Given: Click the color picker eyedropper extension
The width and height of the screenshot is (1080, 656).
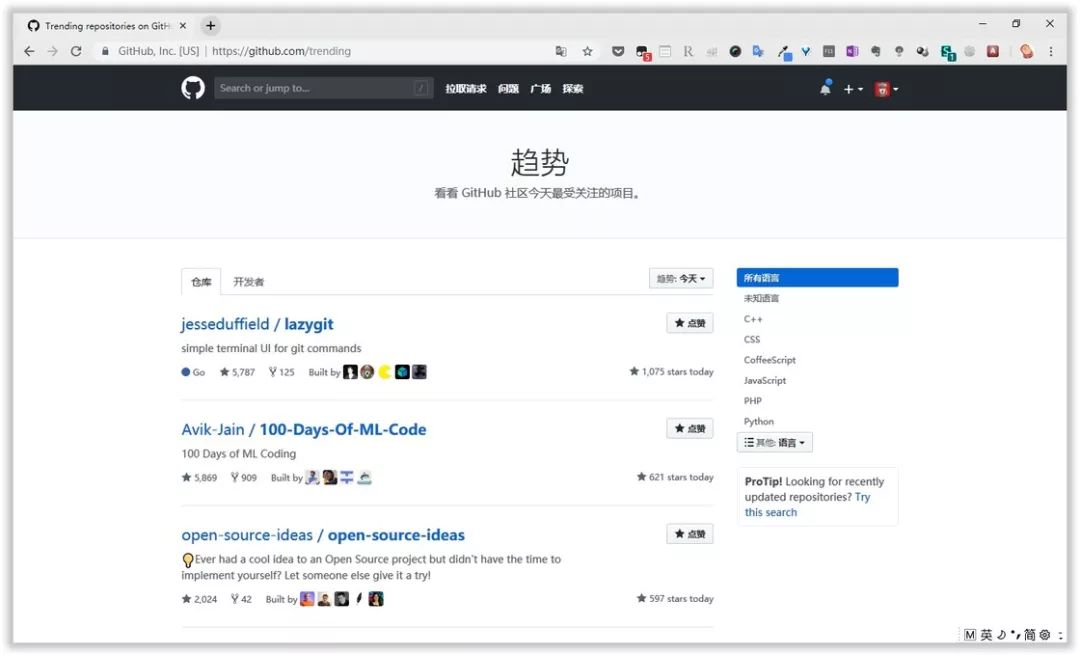Looking at the screenshot, I should coord(784,52).
